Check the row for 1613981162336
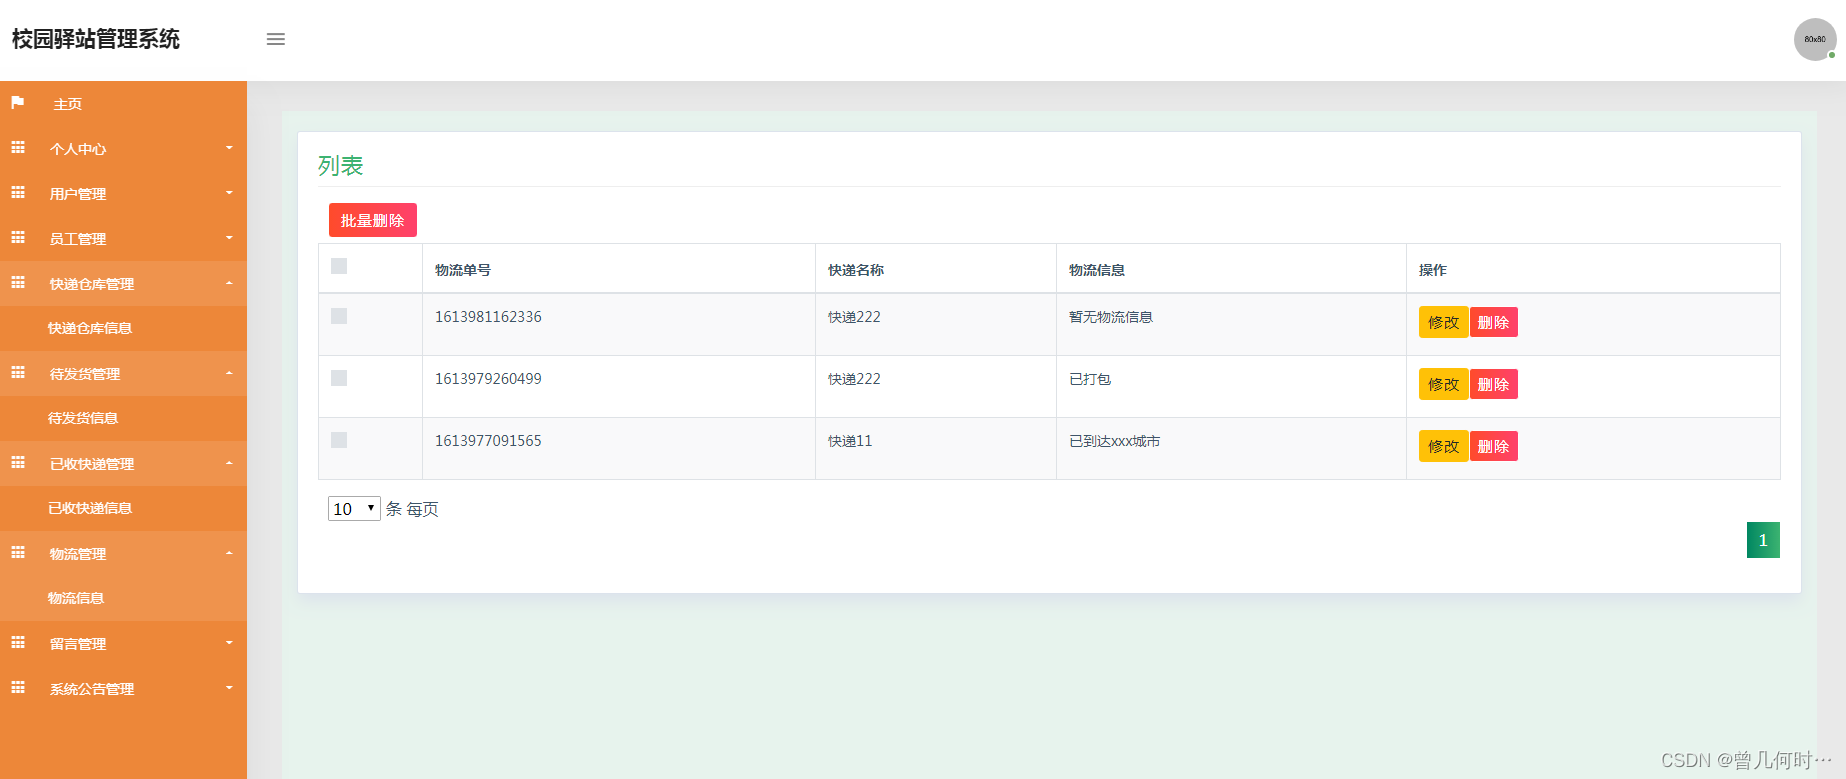The image size is (1846, 779). (x=339, y=316)
